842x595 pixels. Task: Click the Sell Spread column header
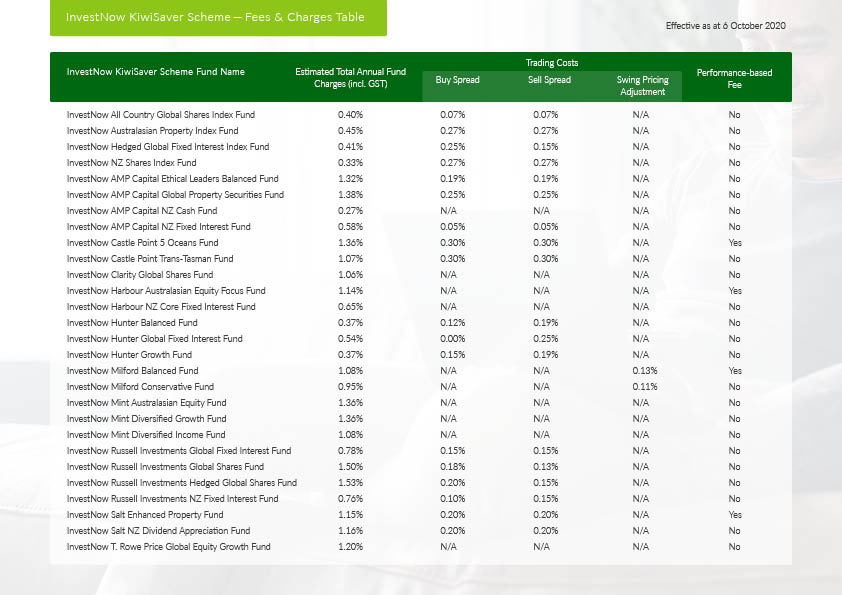[x=549, y=80]
